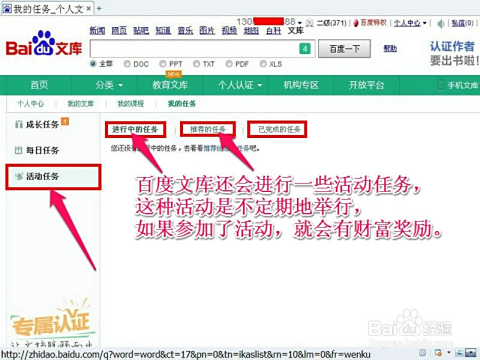Click the 百度一下 search button
Image resolution: width=480 pixels, height=360 pixels.
(x=344, y=49)
